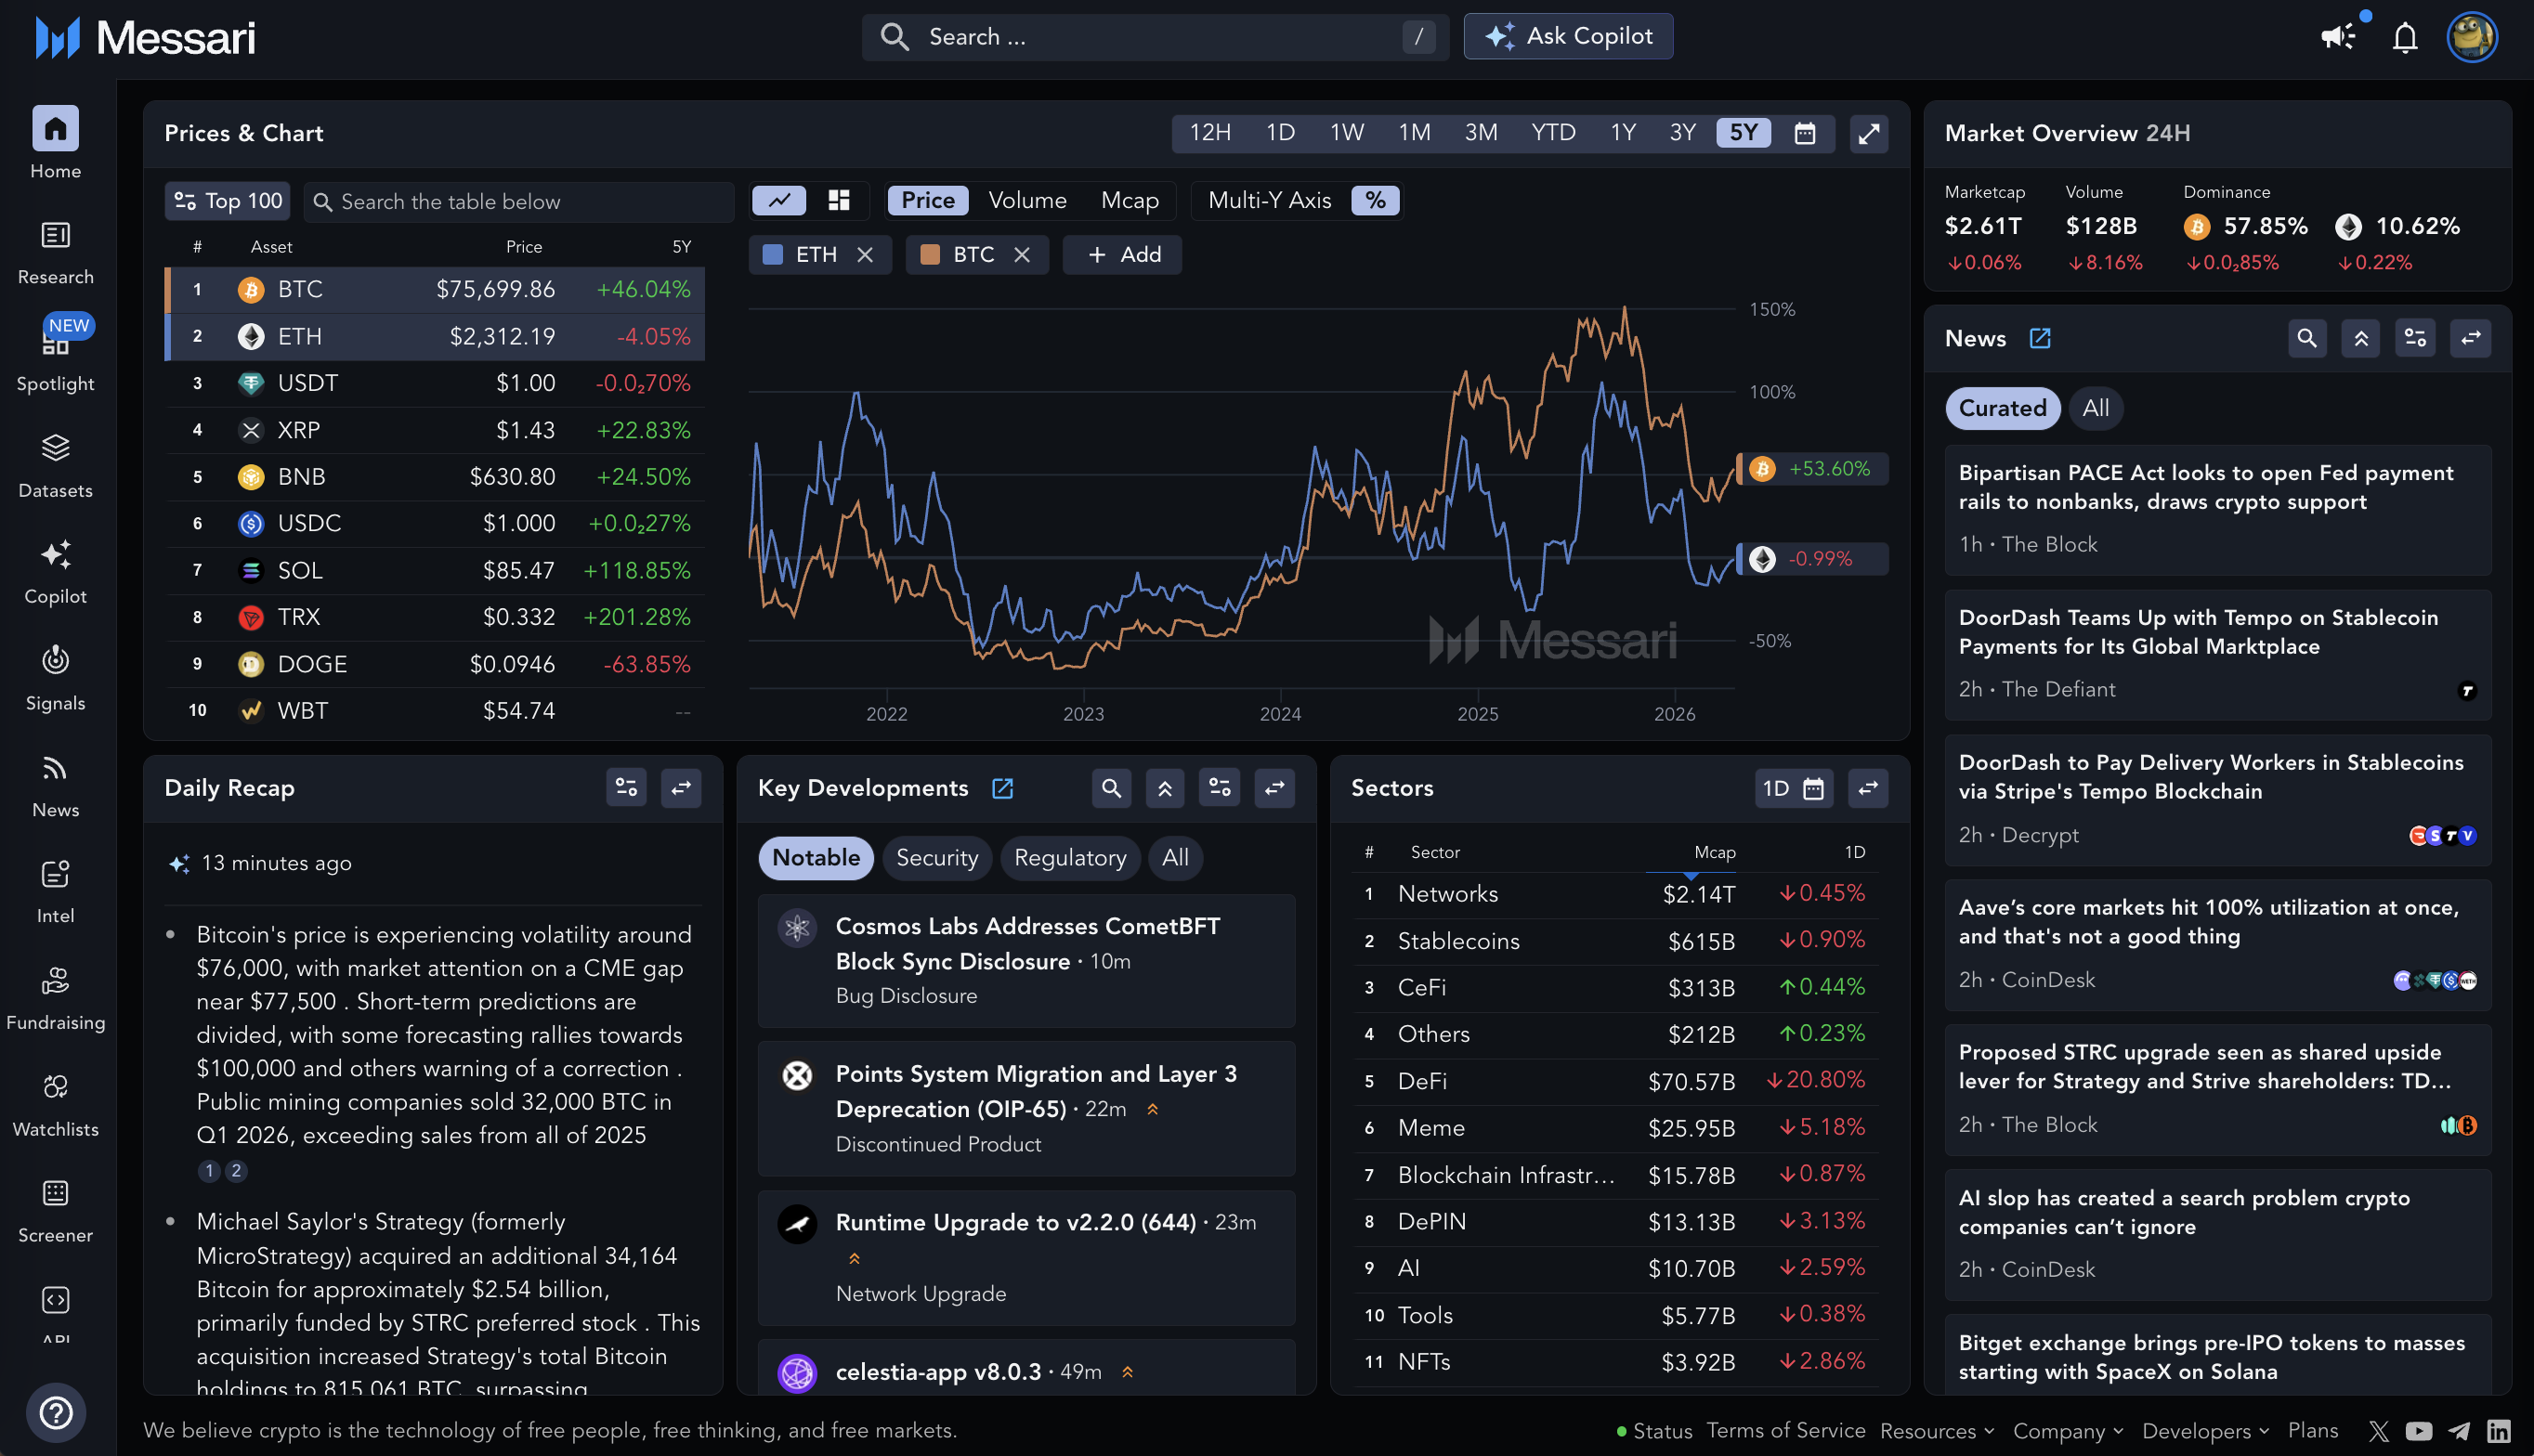
Task: Switch to Regulatory developments tab
Action: coord(1069,858)
